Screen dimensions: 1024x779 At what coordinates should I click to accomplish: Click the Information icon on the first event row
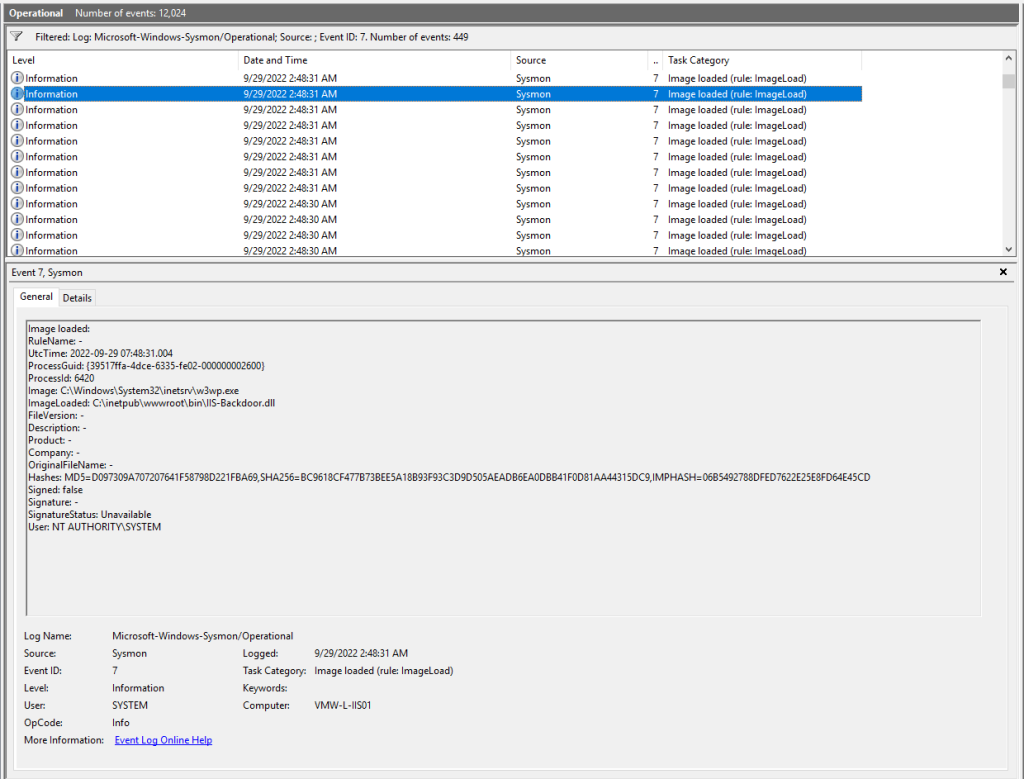pos(15,78)
